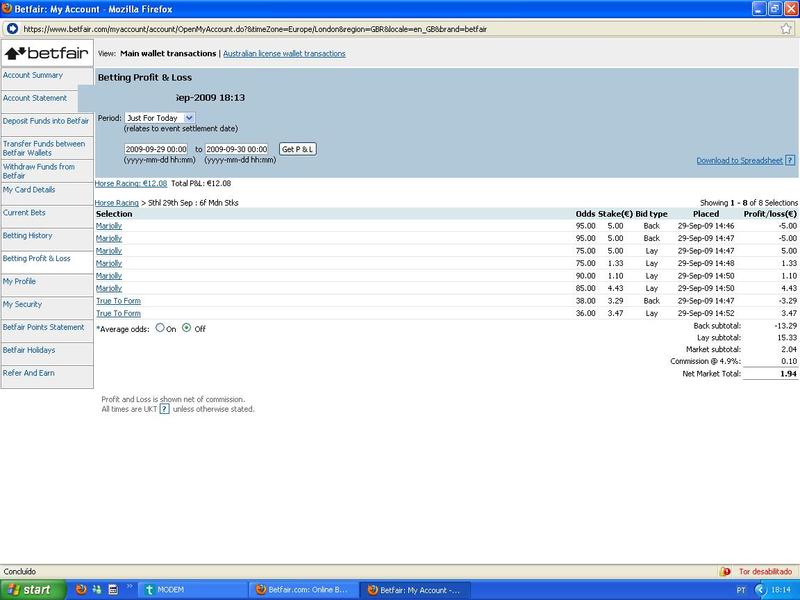Switch to Betfair: My Account taskbar window
800x600 pixels.
tap(414, 590)
